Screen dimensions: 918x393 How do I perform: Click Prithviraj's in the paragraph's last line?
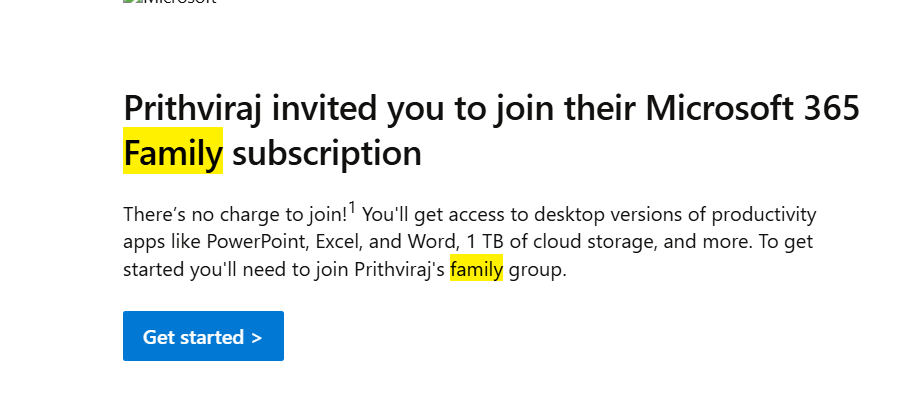click(400, 270)
